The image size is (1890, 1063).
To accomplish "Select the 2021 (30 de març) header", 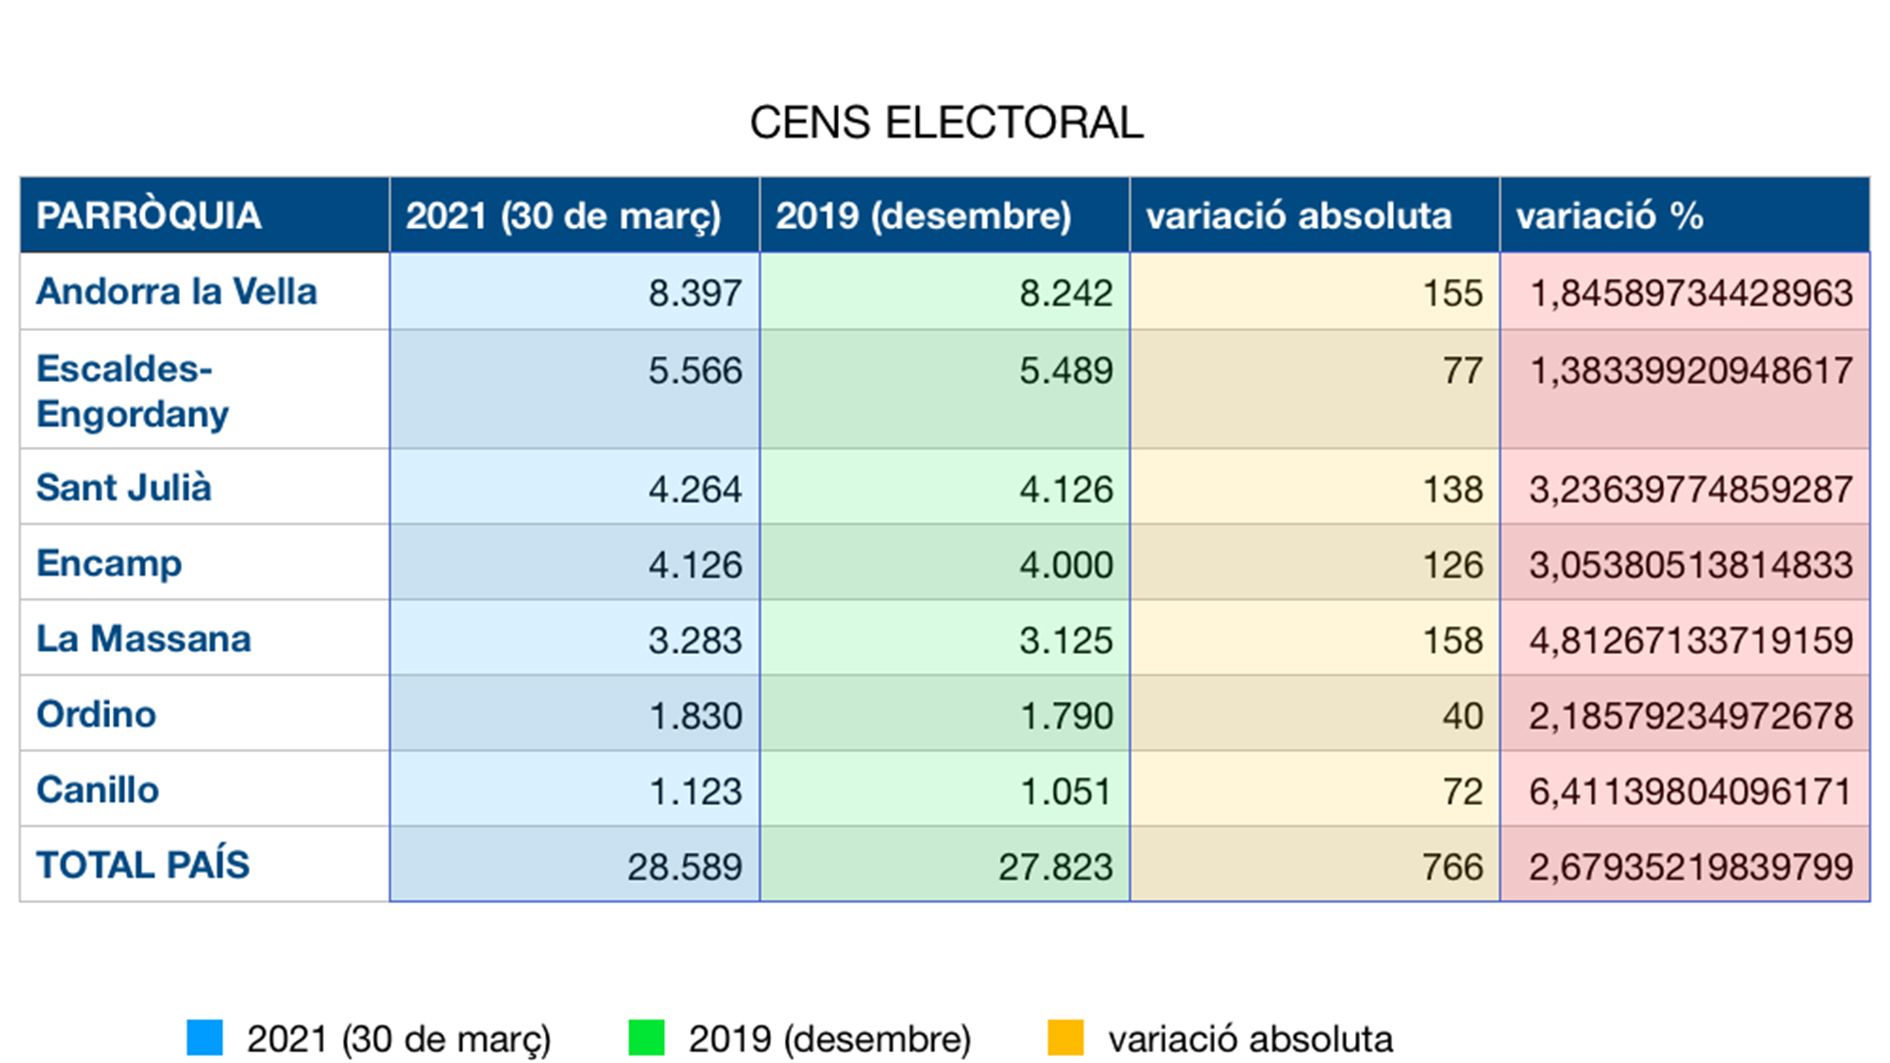I will pyautogui.click(x=563, y=216).
